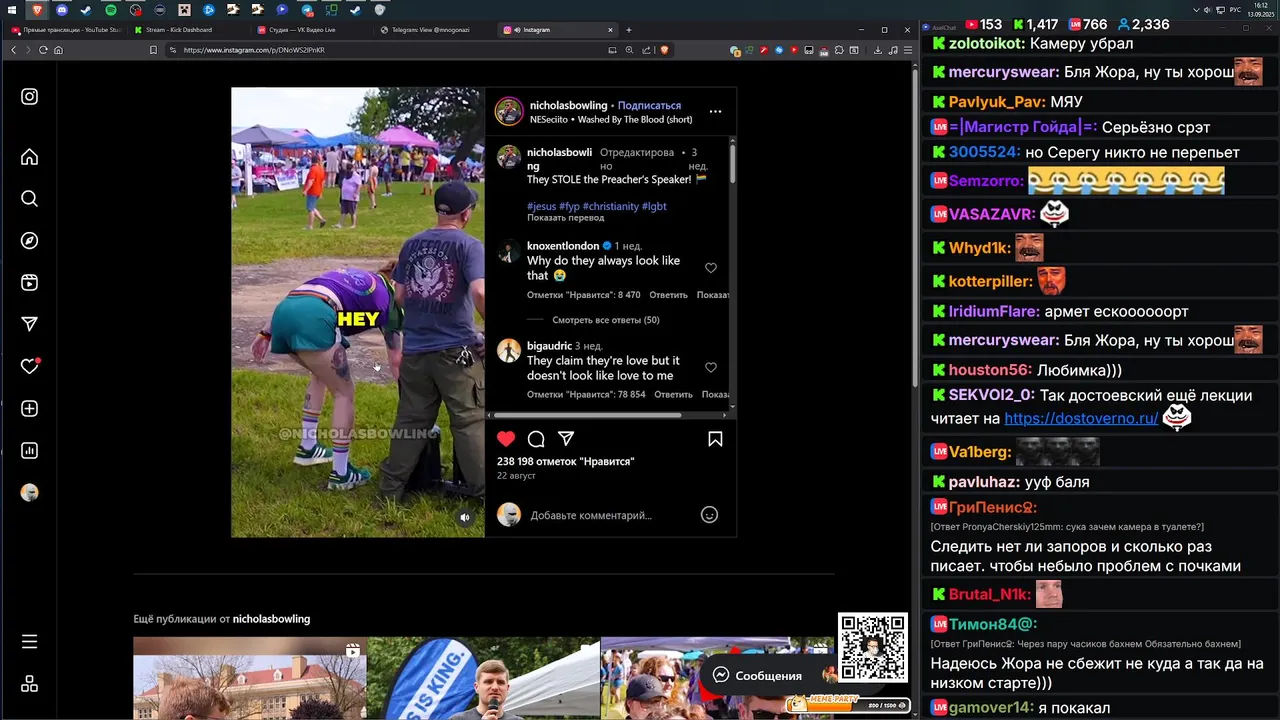
Task: Click browser home button
Action: (x=58, y=50)
